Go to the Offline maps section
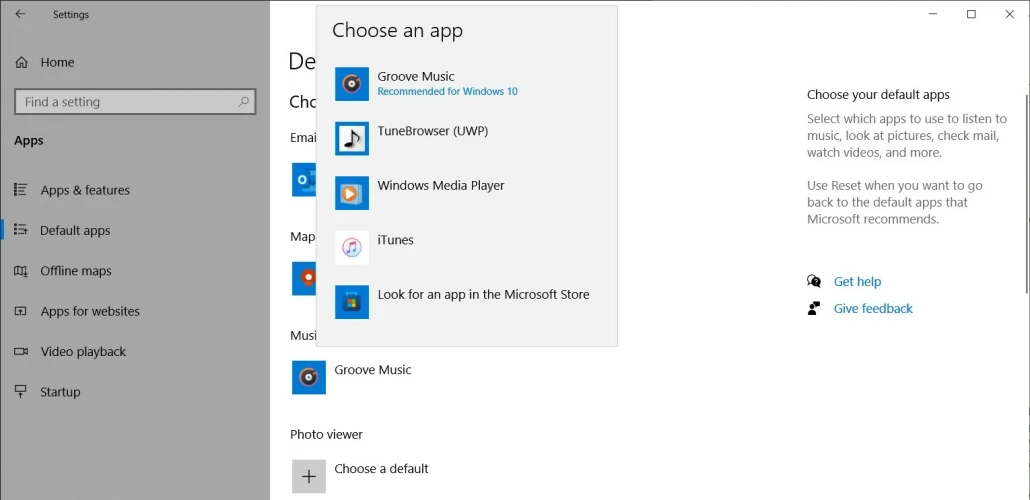 tap(76, 271)
